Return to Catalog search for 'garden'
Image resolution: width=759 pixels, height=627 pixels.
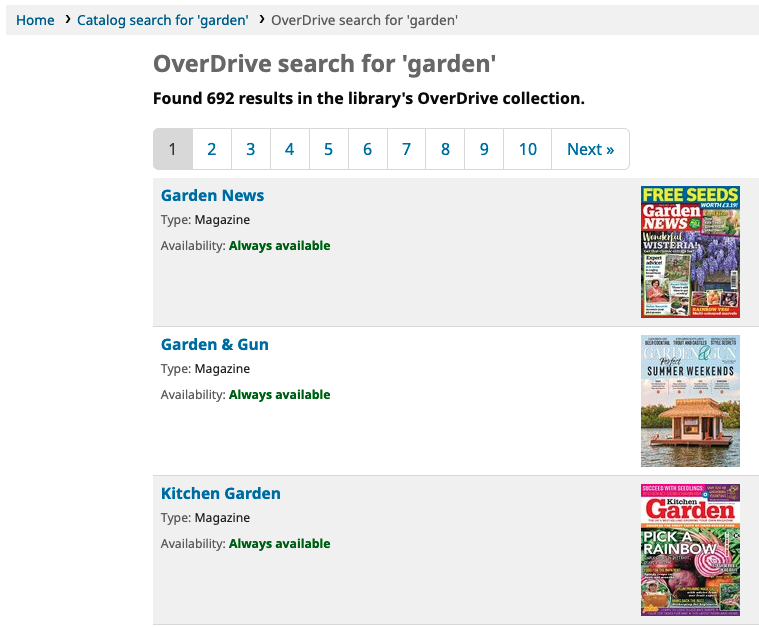(x=162, y=20)
